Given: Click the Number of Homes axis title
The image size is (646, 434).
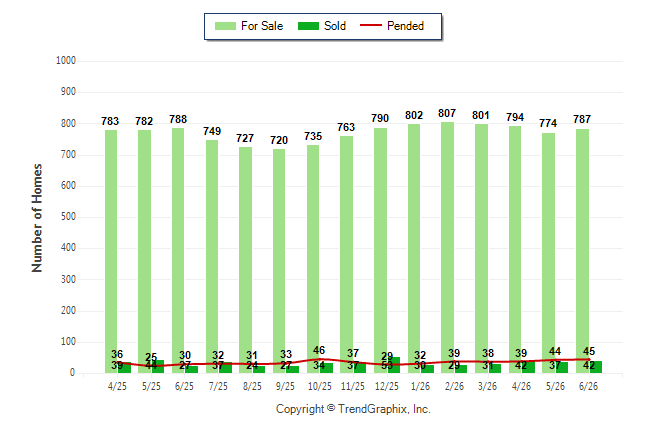Looking at the screenshot, I should (x=37, y=218).
